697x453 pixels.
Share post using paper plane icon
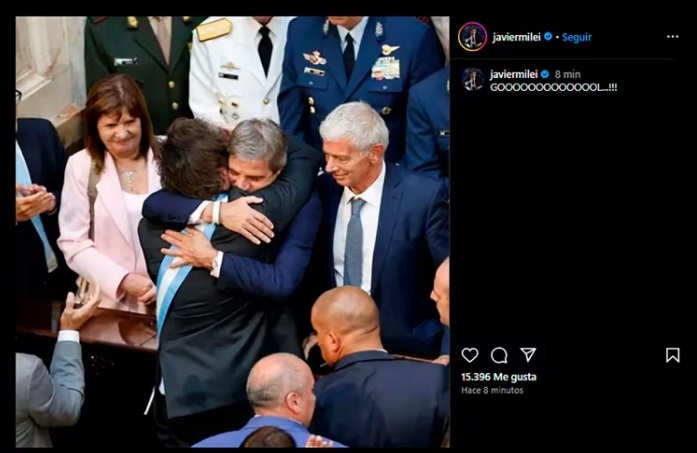[528, 354]
